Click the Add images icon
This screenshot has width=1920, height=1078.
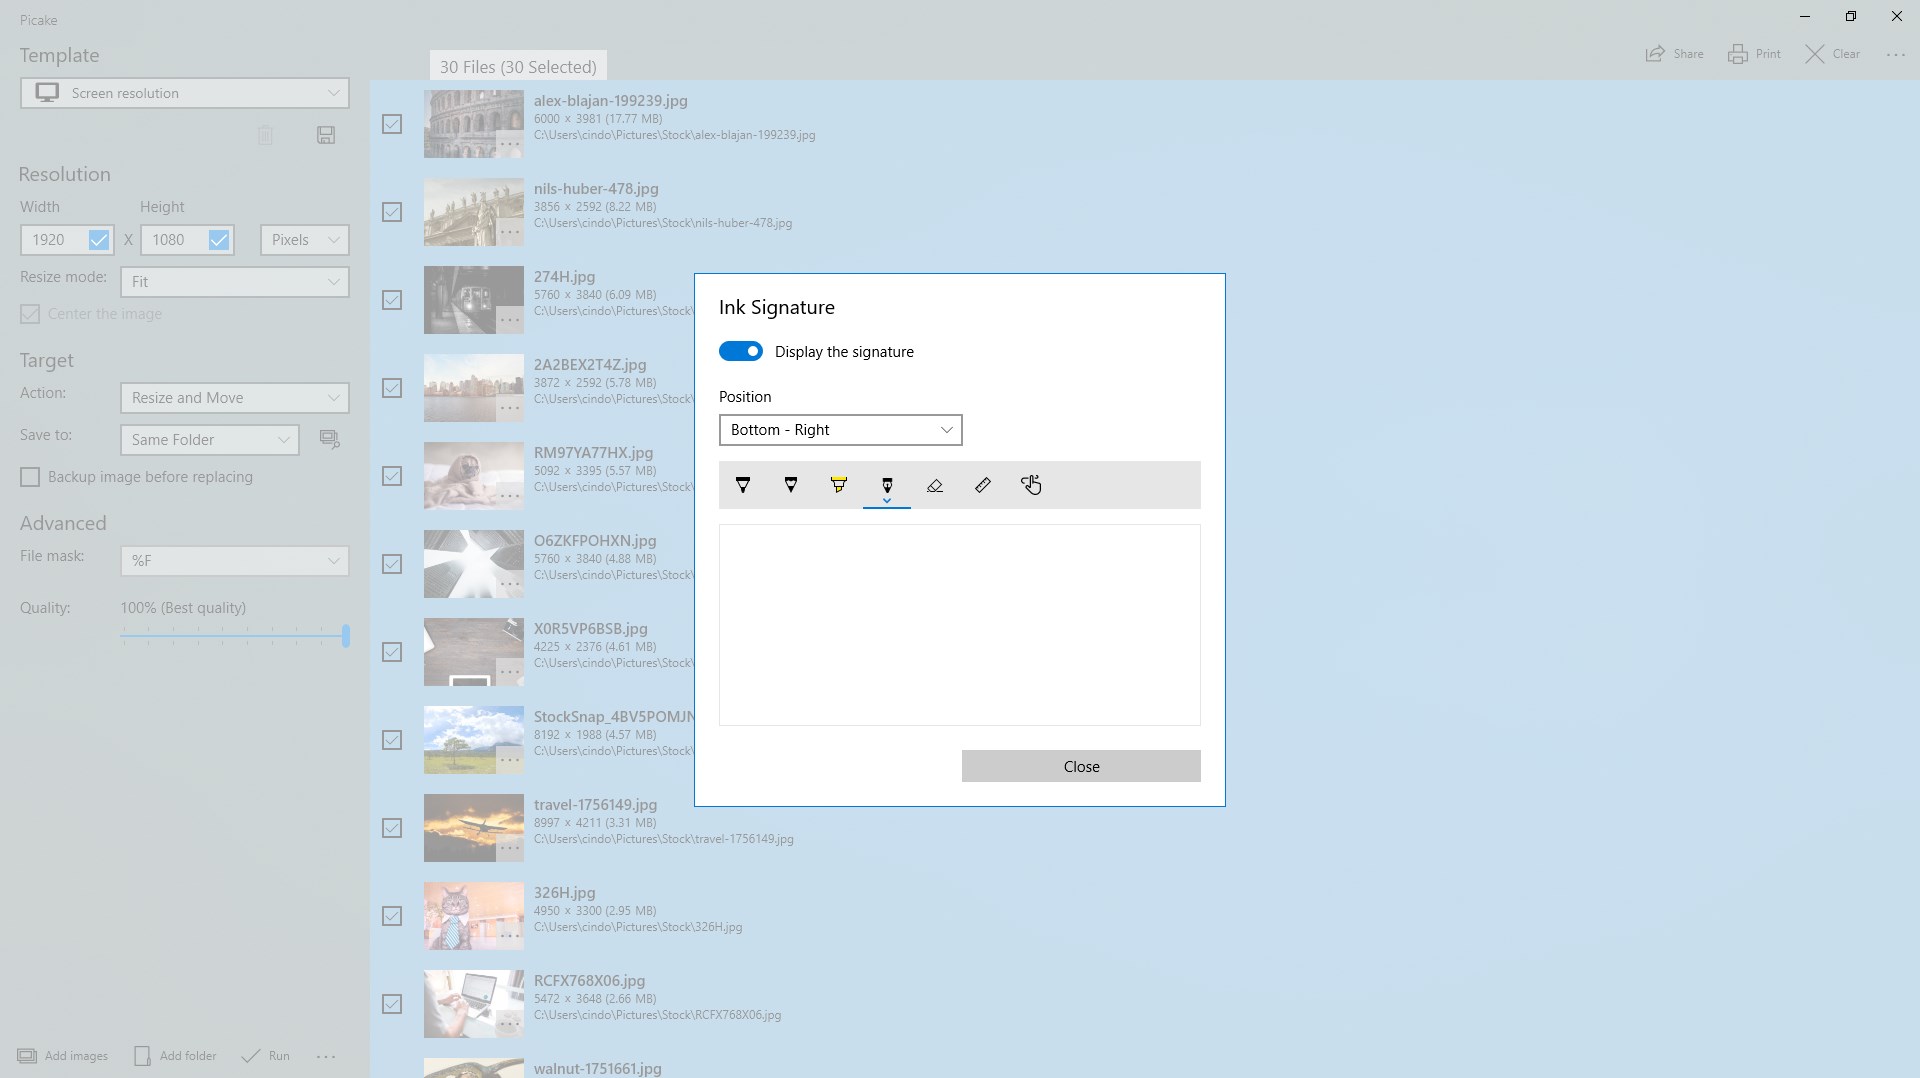[27, 1056]
